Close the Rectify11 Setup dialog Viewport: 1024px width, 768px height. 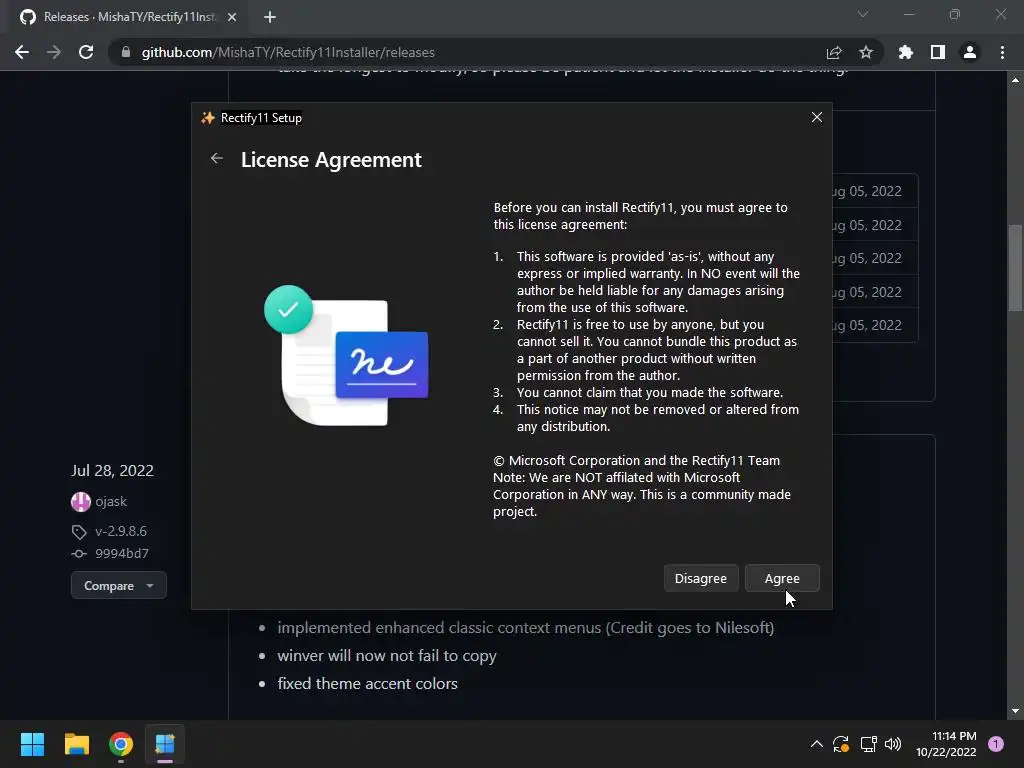[816, 118]
